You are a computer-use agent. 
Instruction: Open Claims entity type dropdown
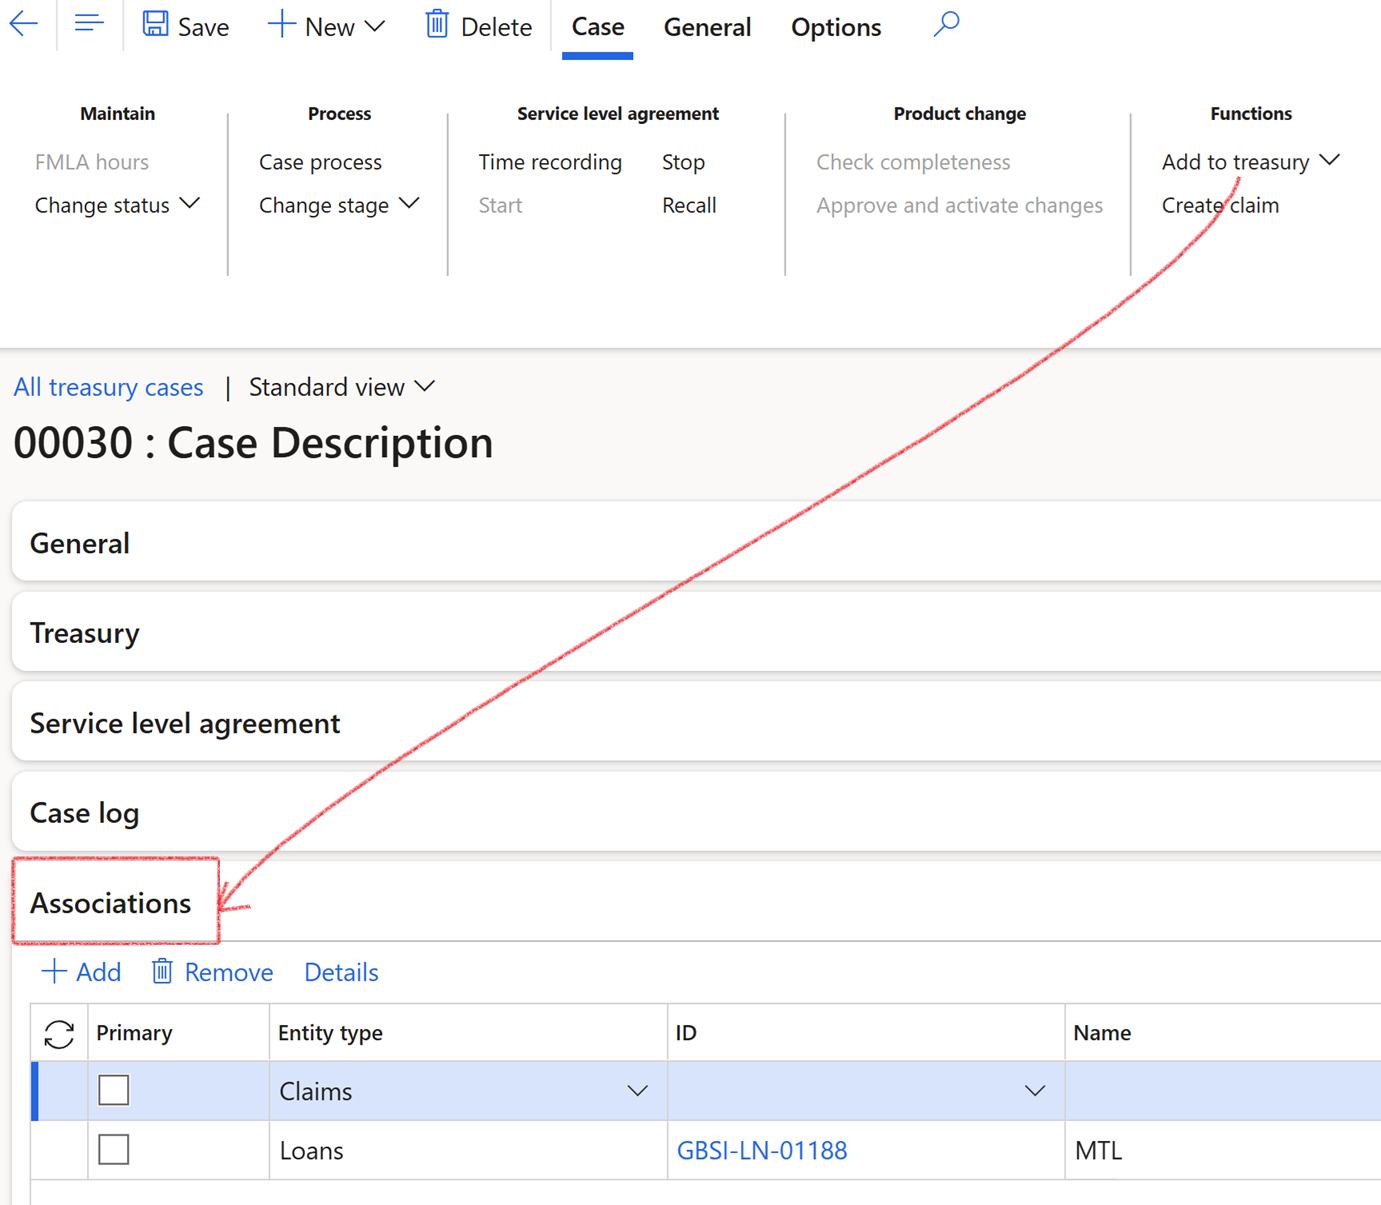[637, 1091]
